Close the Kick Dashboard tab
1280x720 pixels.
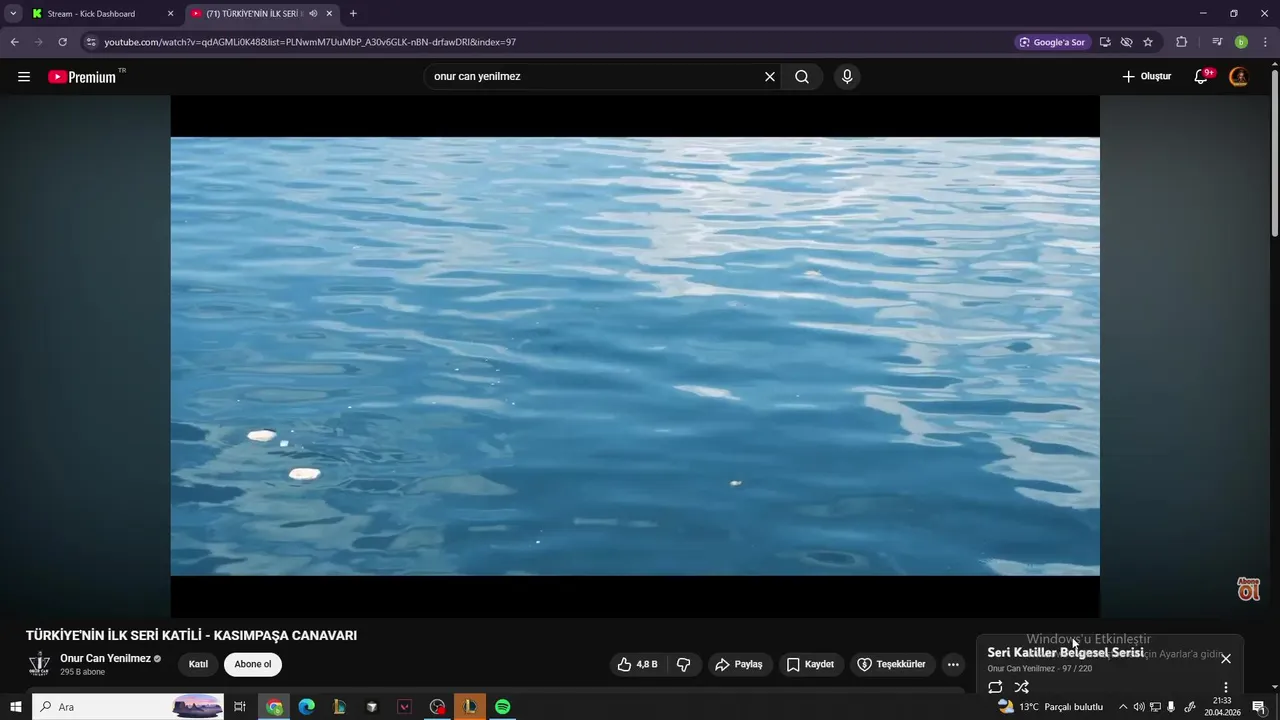pyautogui.click(x=170, y=14)
